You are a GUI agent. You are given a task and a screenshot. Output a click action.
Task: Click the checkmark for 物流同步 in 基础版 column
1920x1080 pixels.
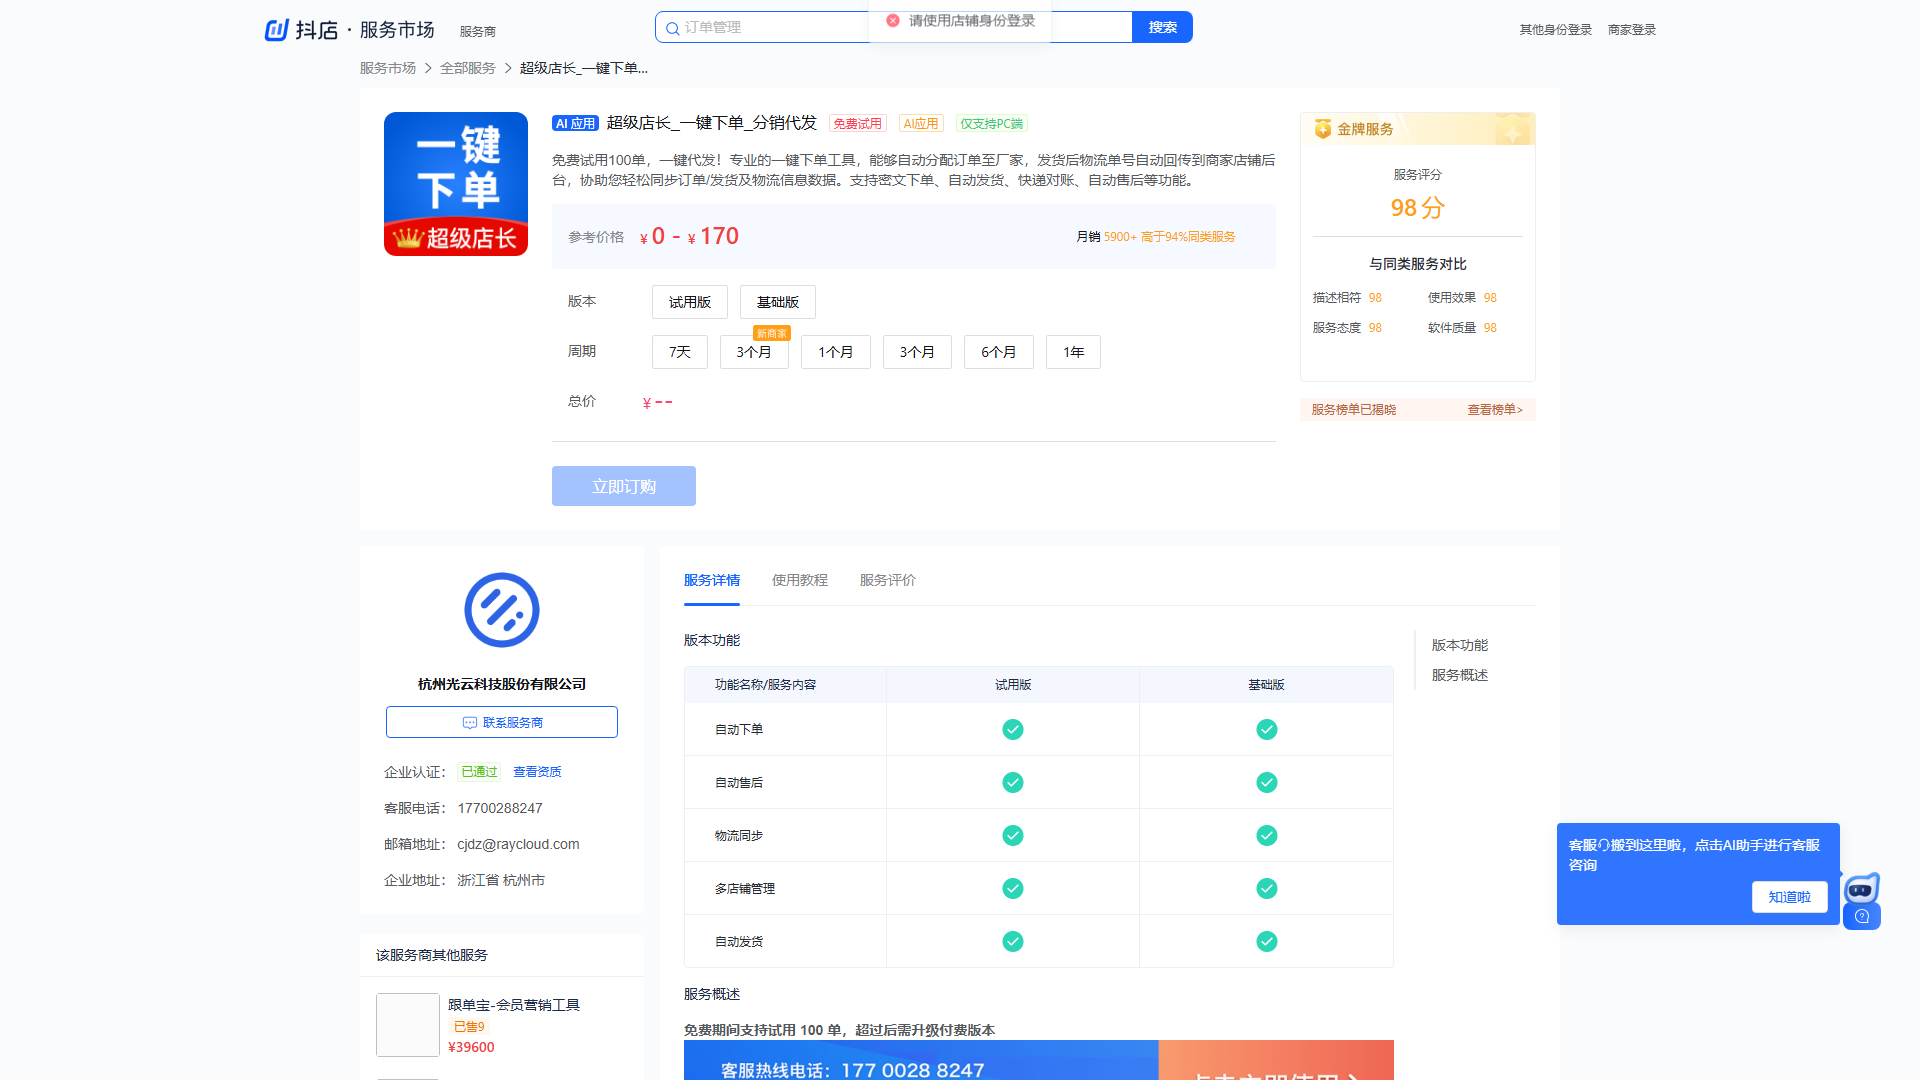click(1267, 835)
